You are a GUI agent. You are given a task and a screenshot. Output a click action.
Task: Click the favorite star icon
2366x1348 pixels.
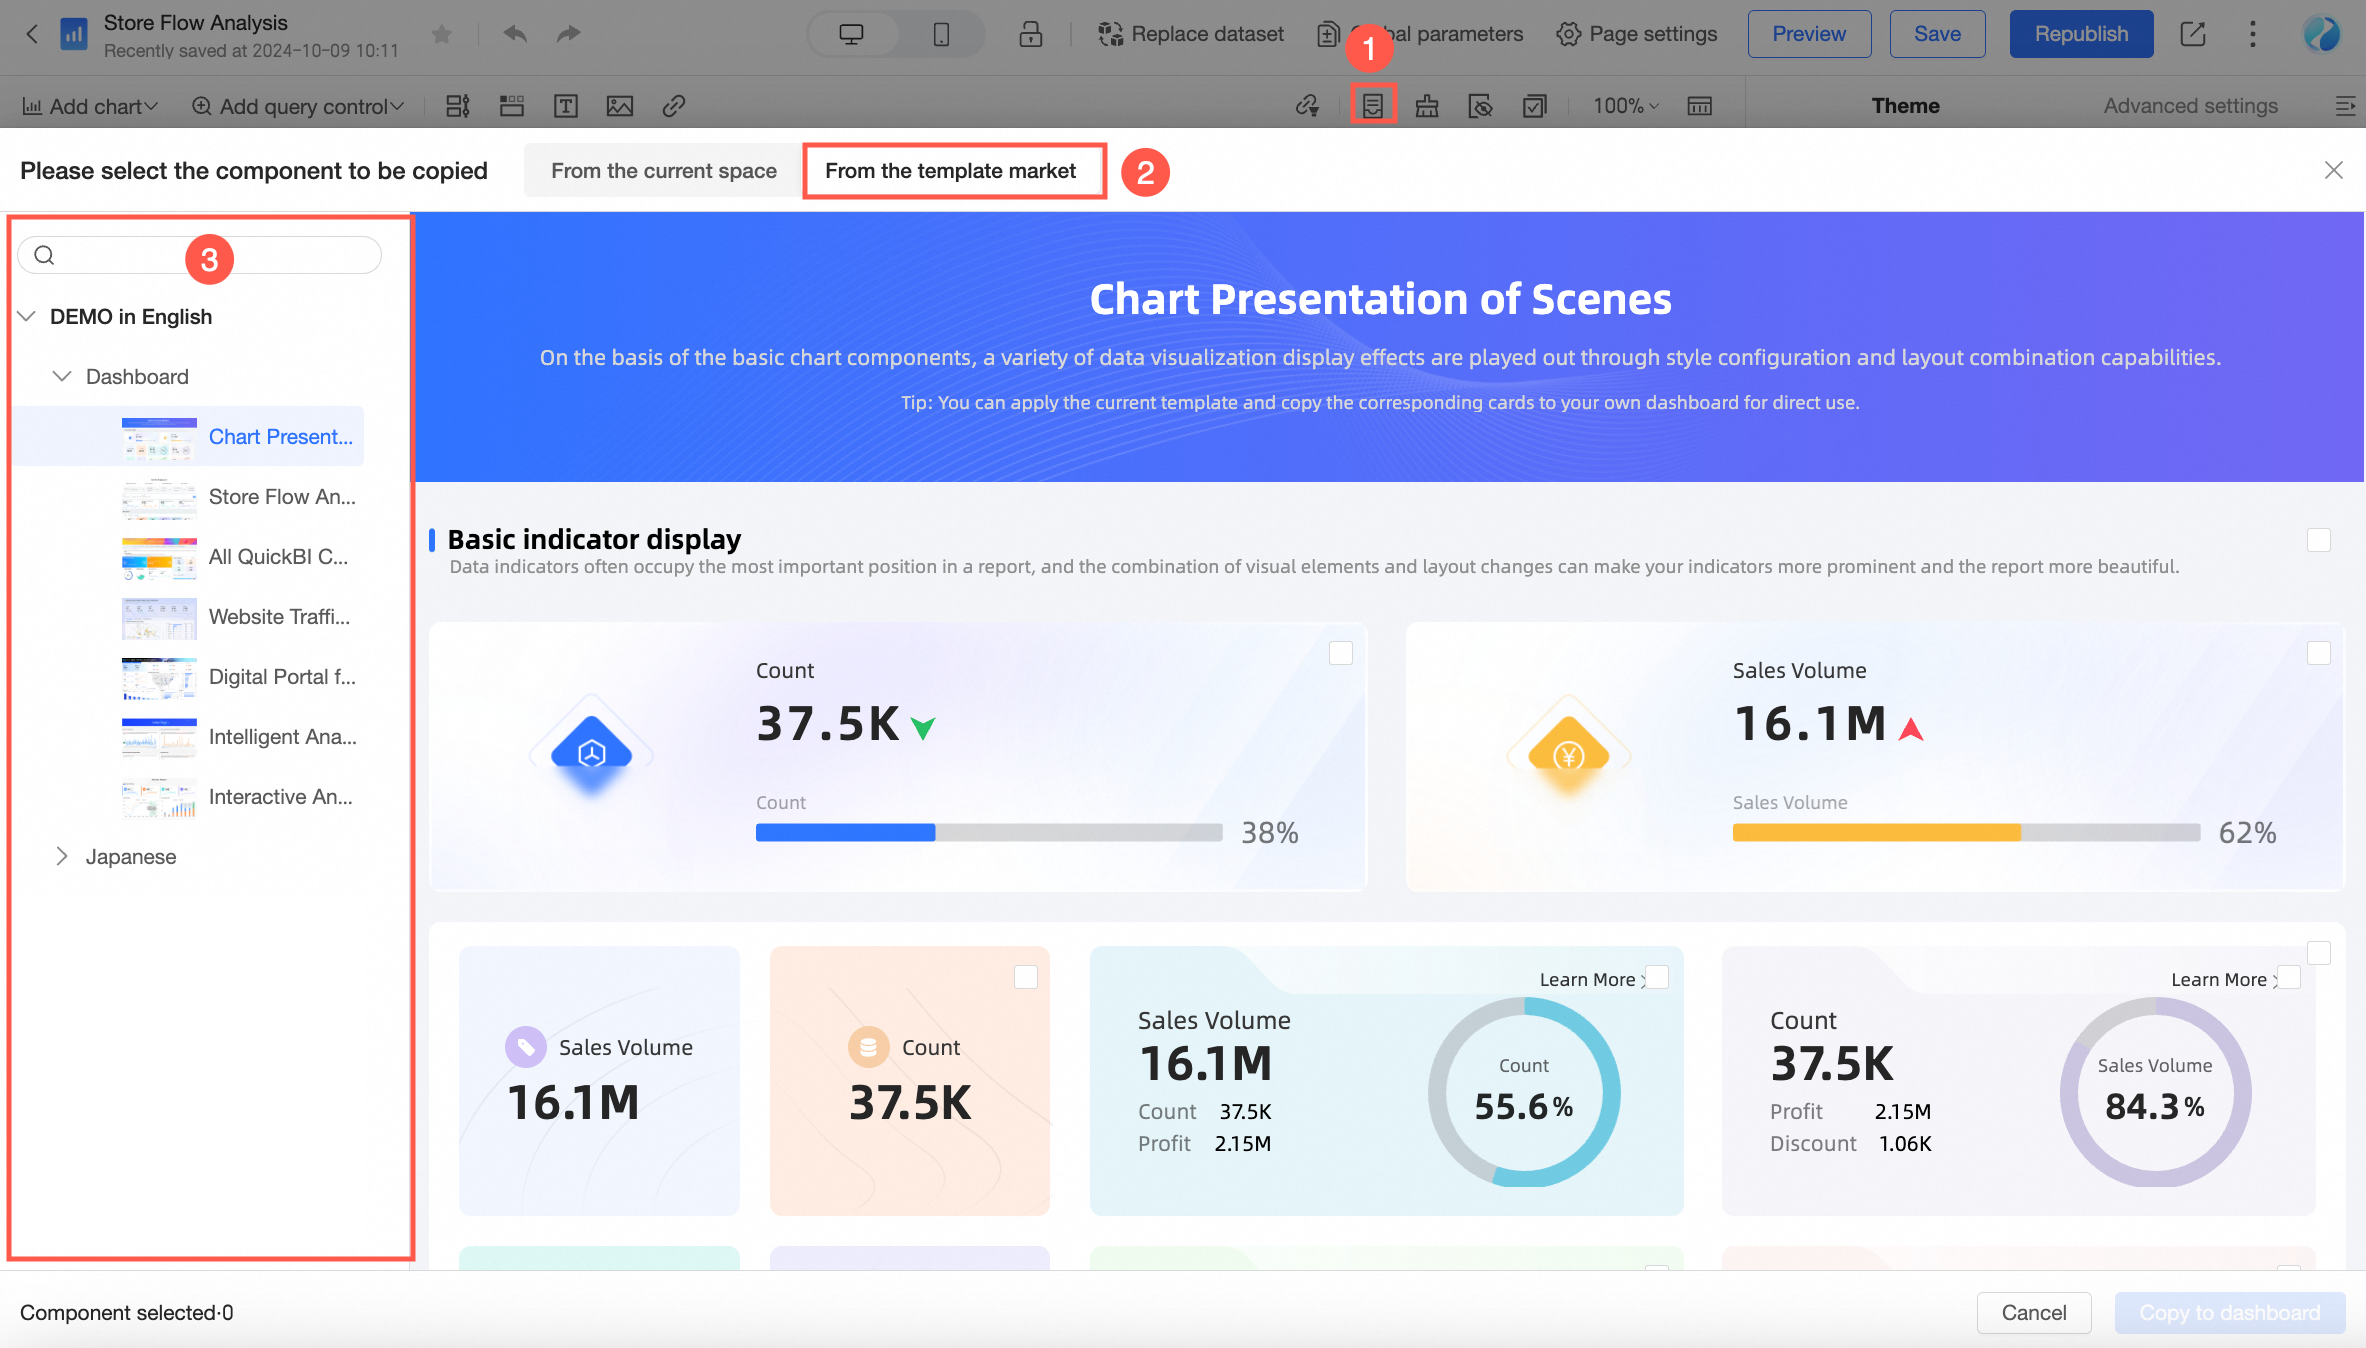point(442,35)
